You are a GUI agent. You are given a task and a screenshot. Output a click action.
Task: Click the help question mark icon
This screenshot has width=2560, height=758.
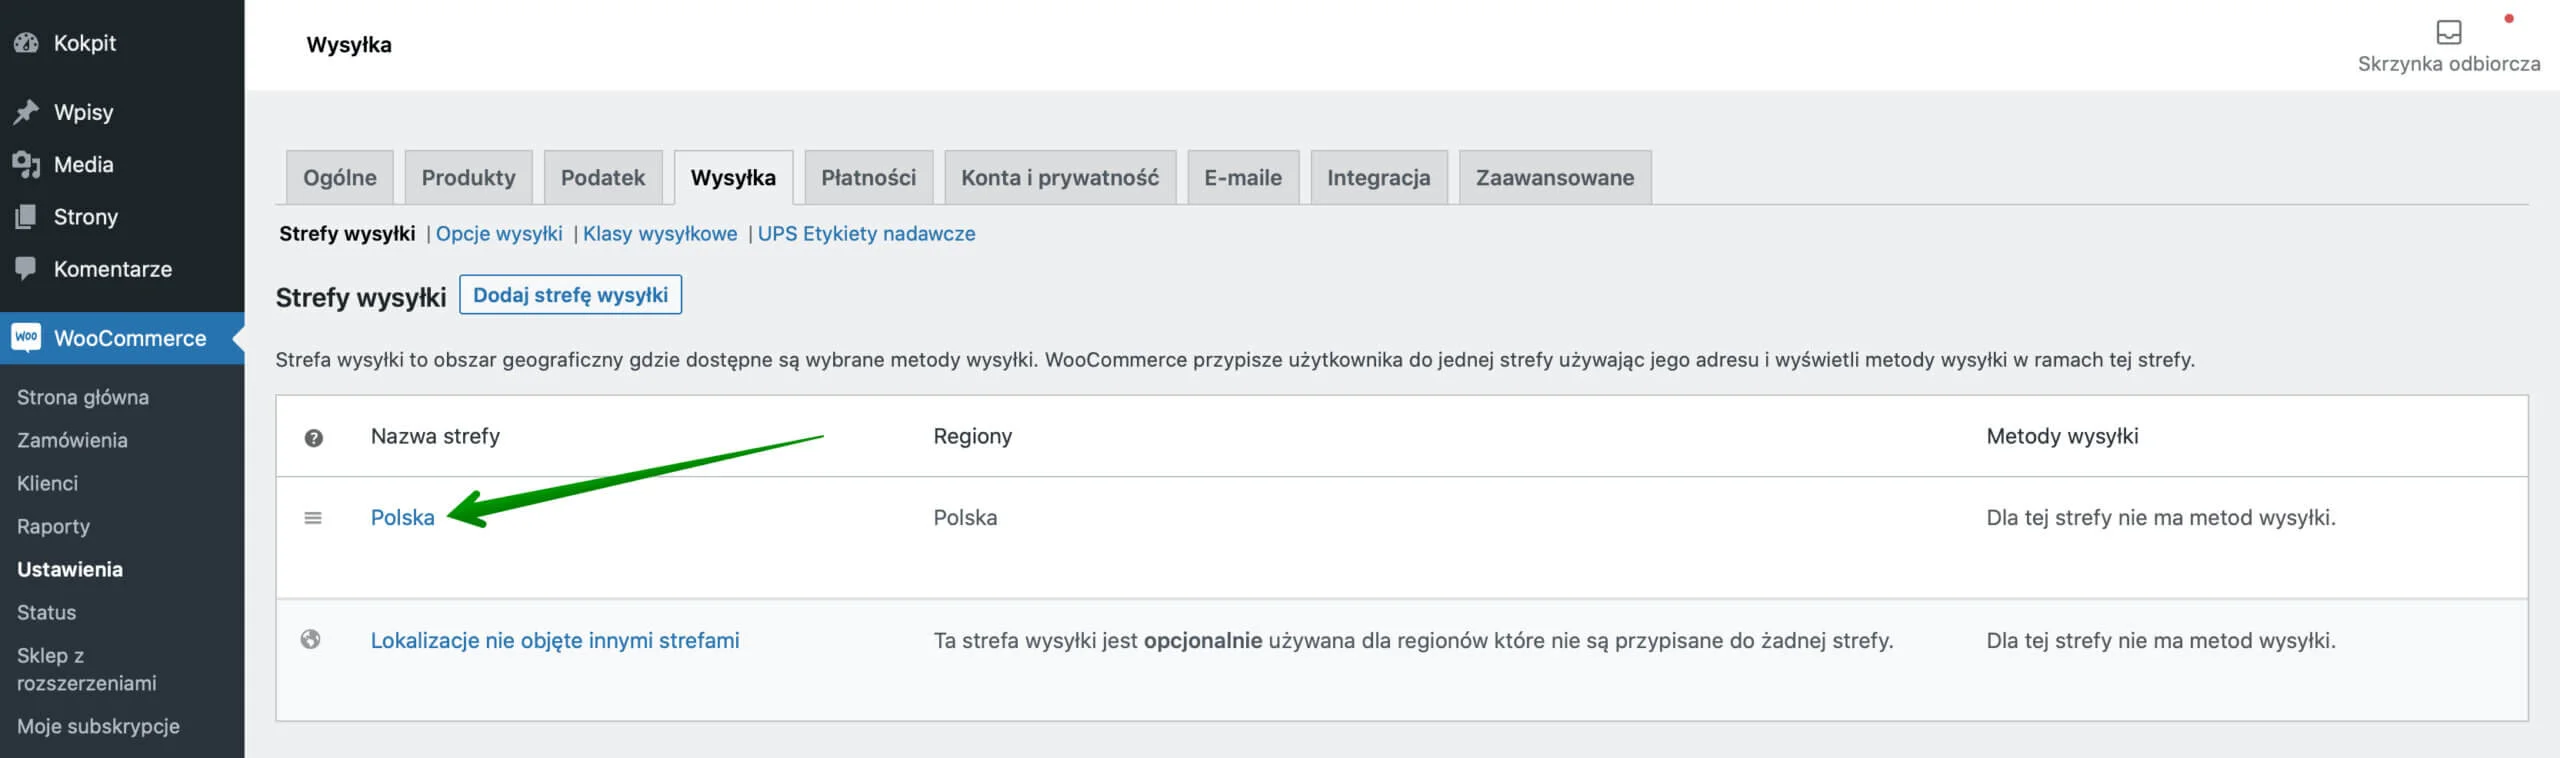(313, 438)
